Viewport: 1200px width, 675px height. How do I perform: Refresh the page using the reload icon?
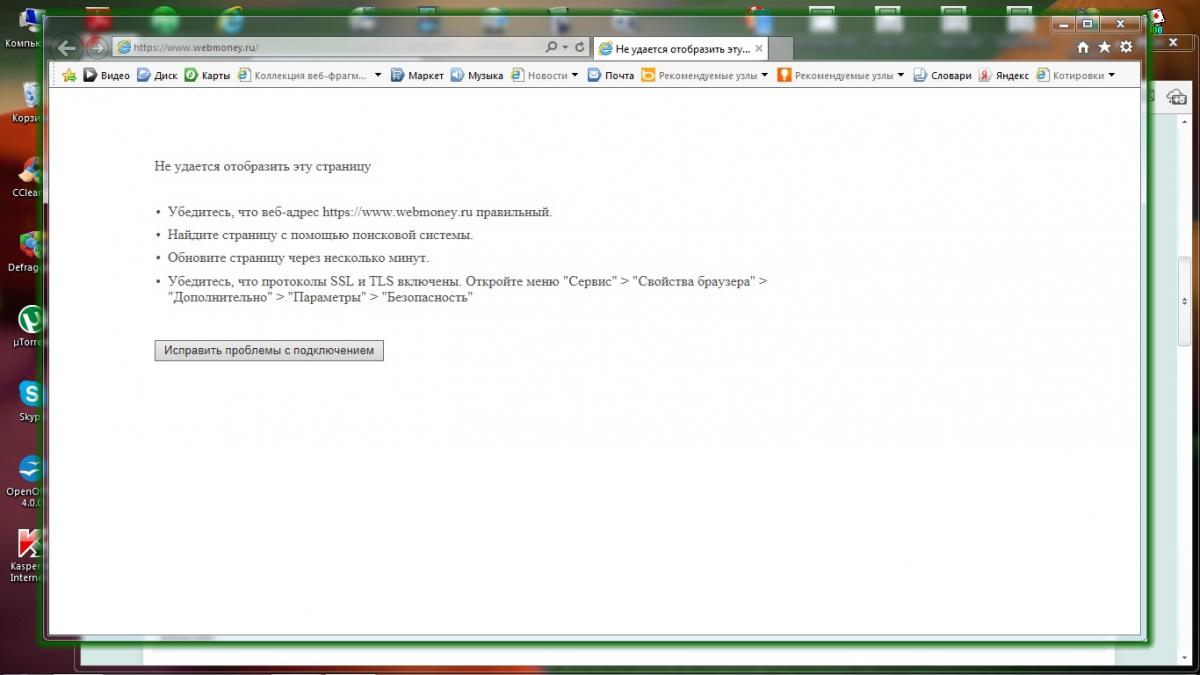(x=579, y=47)
